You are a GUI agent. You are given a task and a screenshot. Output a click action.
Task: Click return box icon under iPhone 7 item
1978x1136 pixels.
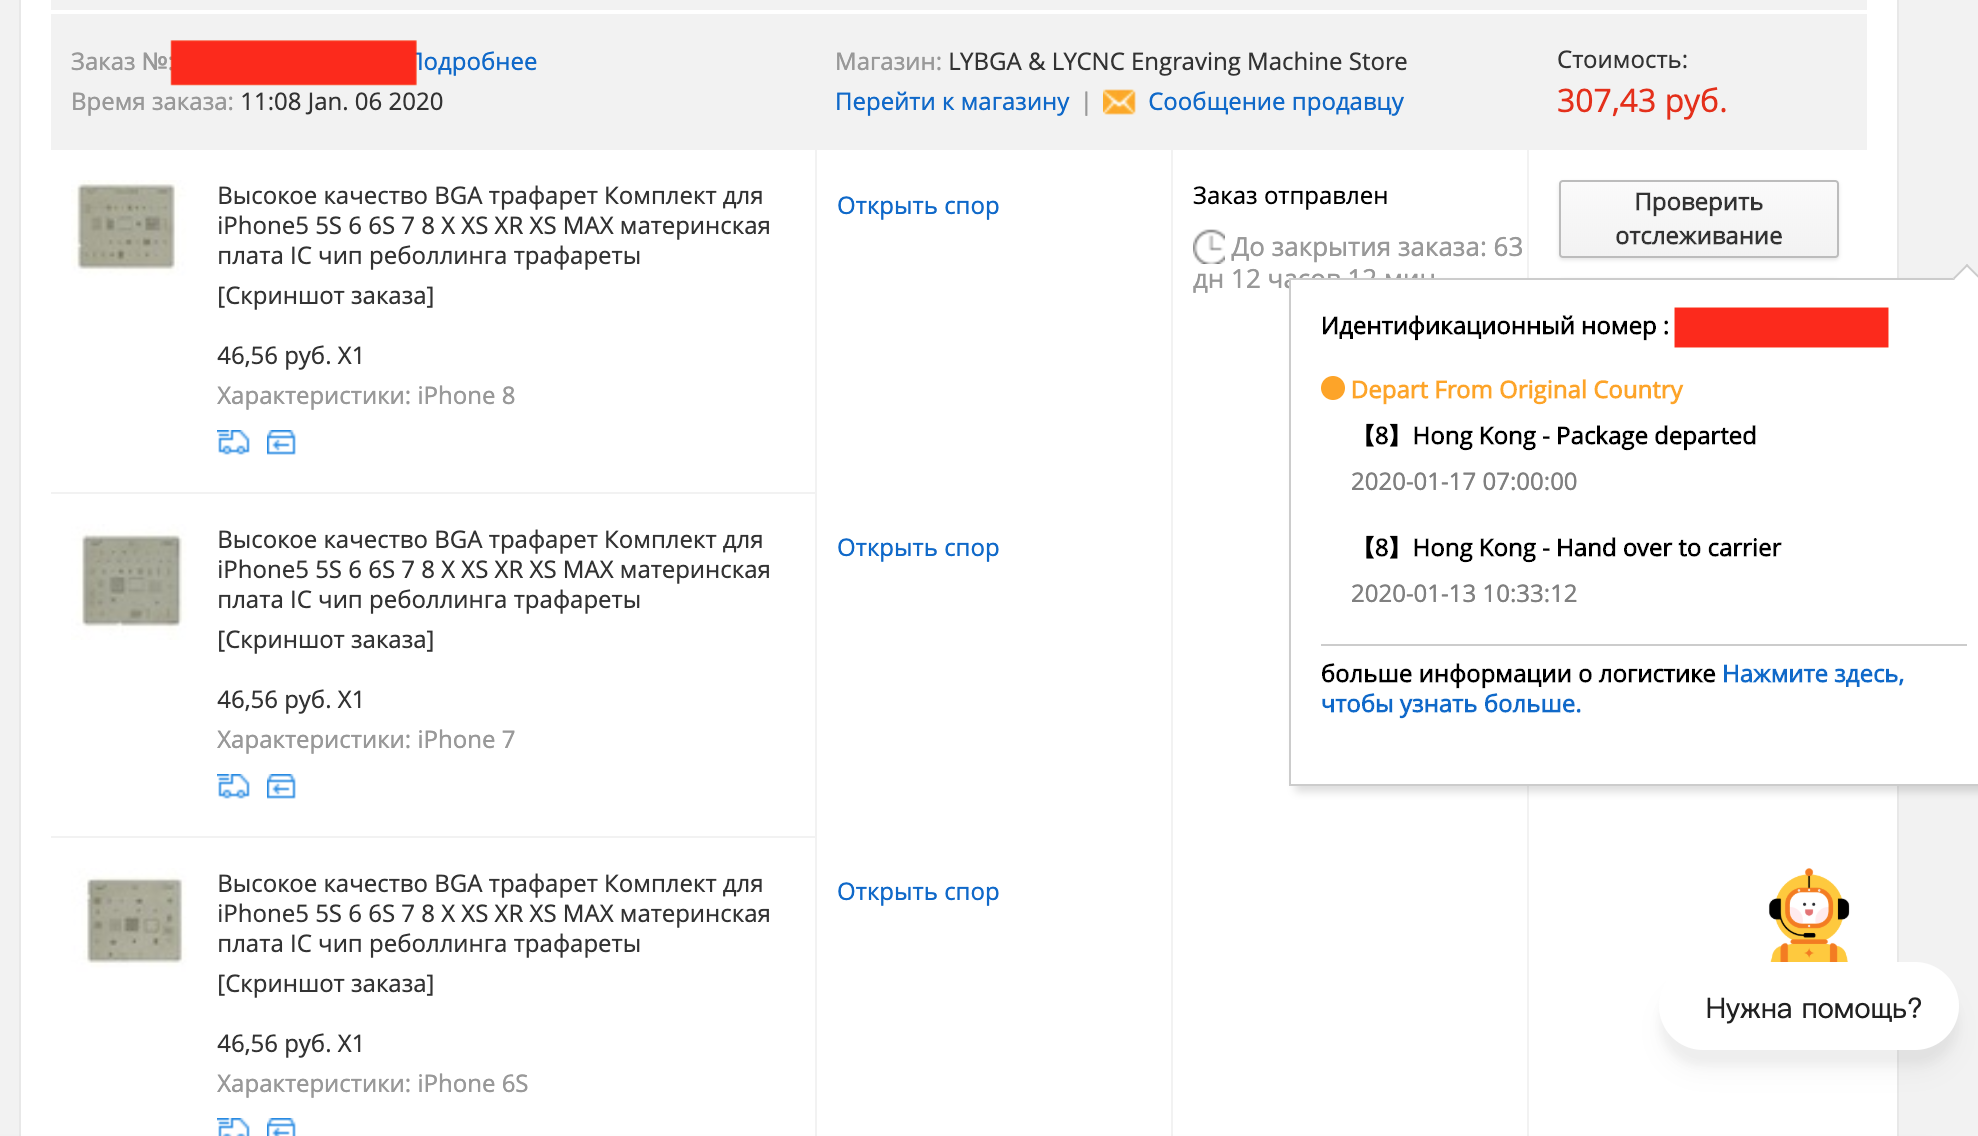[x=281, y=786]
